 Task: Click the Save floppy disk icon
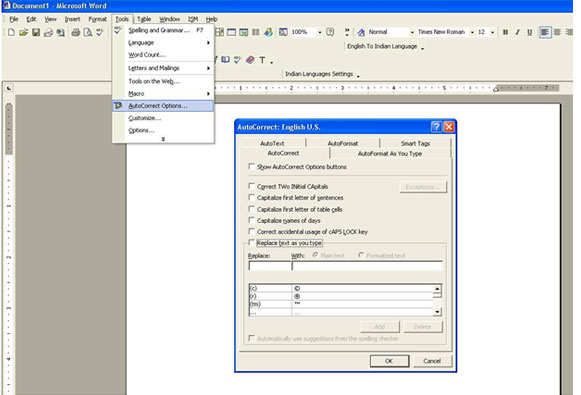[x=36, y=32]
